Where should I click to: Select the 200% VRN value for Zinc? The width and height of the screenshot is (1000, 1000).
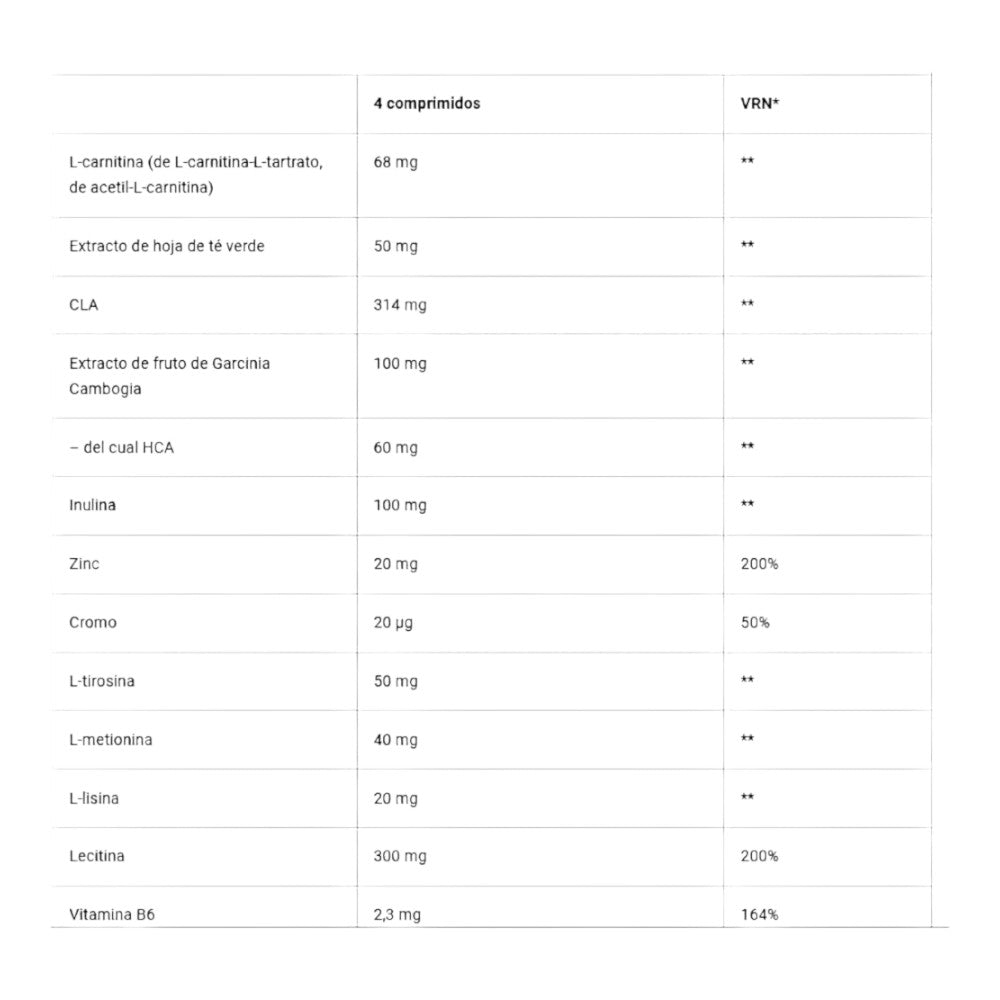[760, 564]
